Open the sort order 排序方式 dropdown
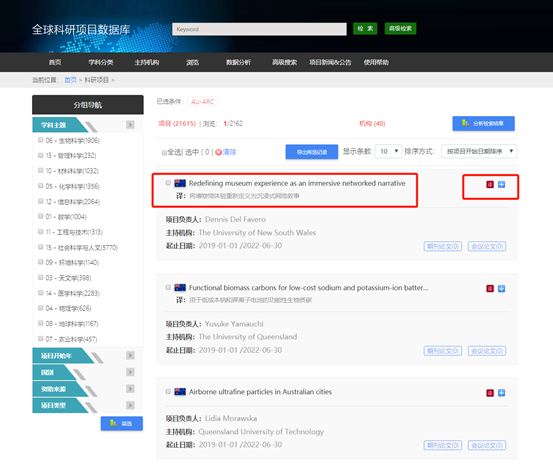Viewport: 553px width, 468px height. coord(479,151)
